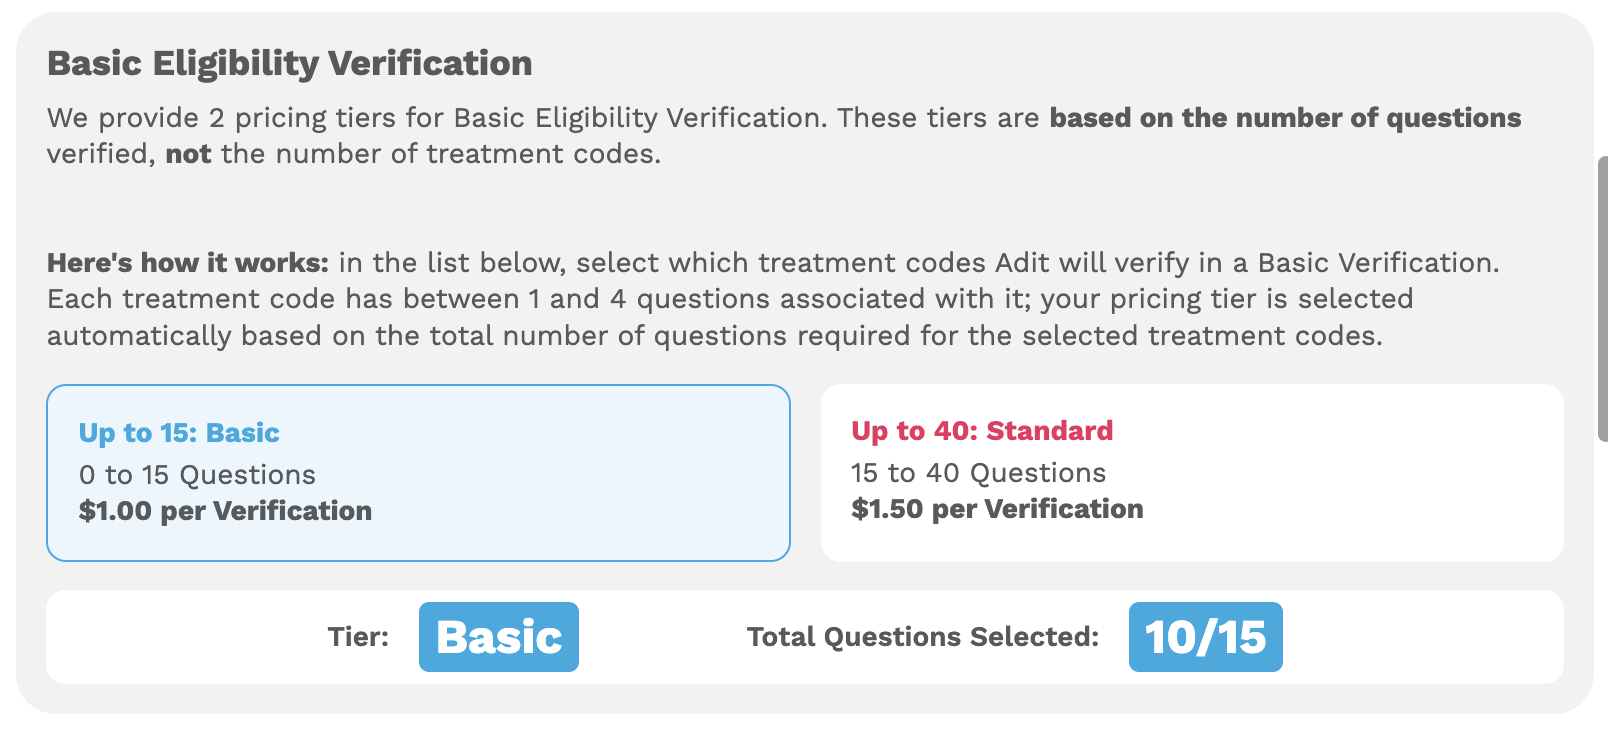This screenshot has height=730, width=1608.
Task: Click the bold based on the number of questions text
Action: point(1283,117)
